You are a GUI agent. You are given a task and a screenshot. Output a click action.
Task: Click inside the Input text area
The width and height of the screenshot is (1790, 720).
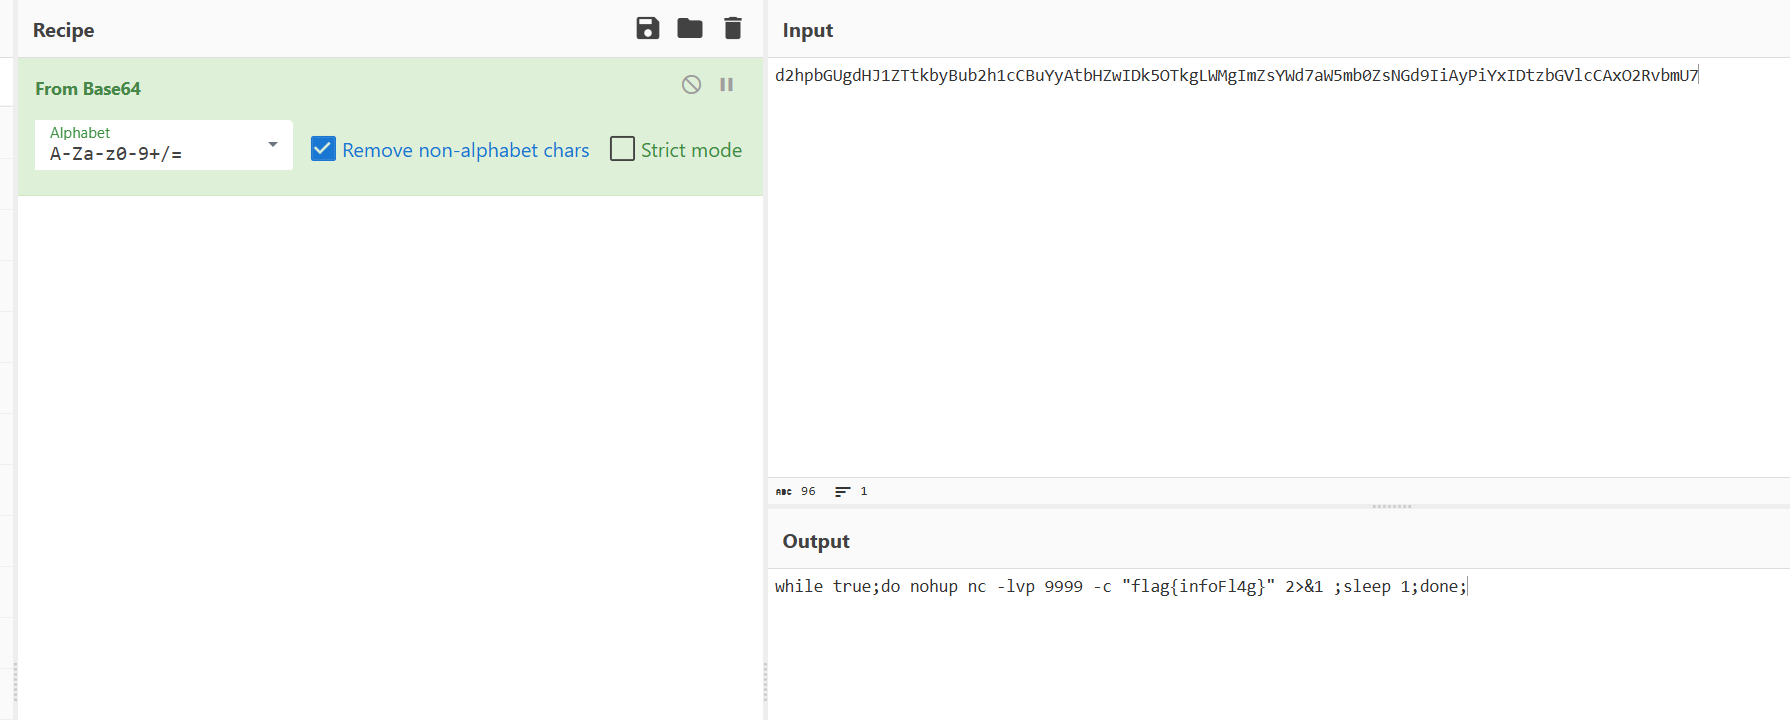1279,267
